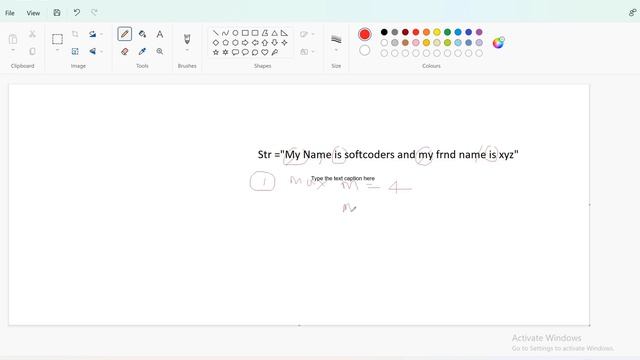Open the Size line thickness selector
Screen dimensions: 640x360
pos(336,42)
